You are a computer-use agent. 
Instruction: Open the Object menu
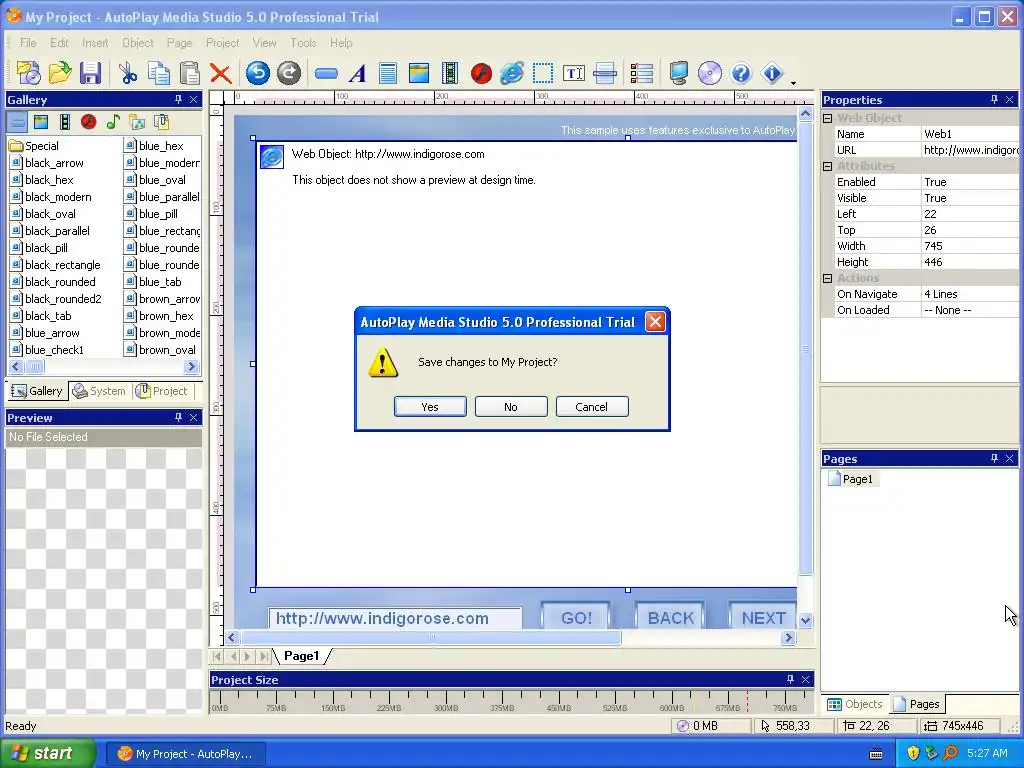tap(138, 42)
